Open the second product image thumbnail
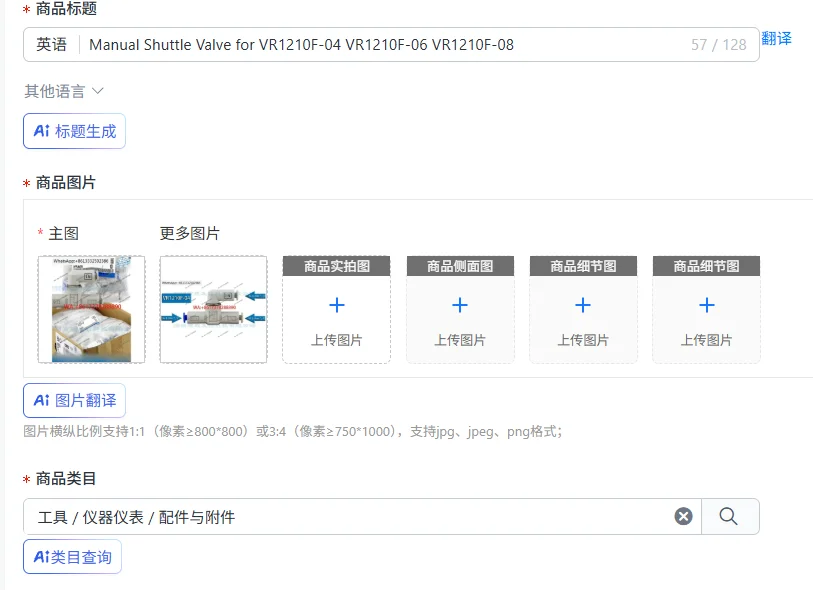 (x=214, y=309)
